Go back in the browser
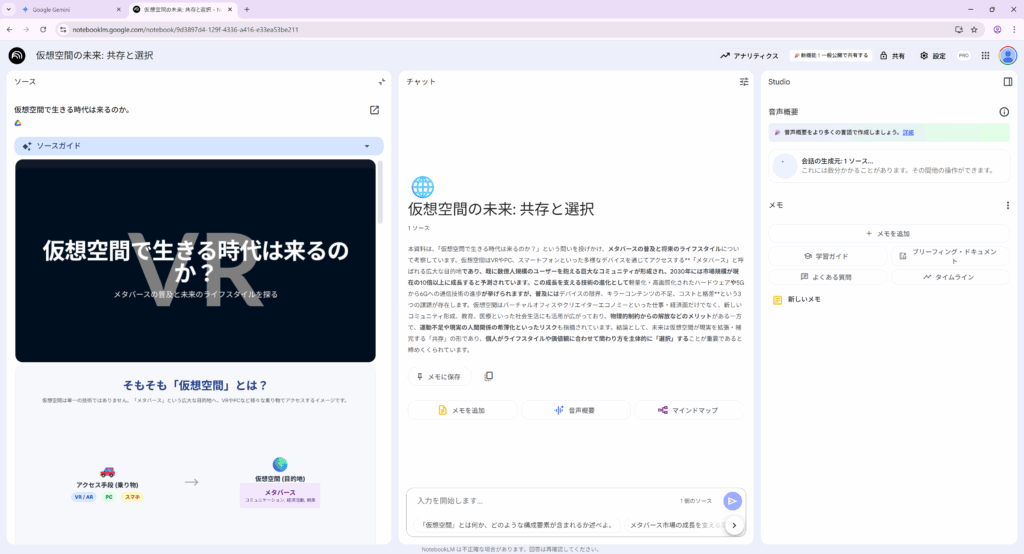The height and width of the screenshot is (554, 1024). tap(10, 29)
